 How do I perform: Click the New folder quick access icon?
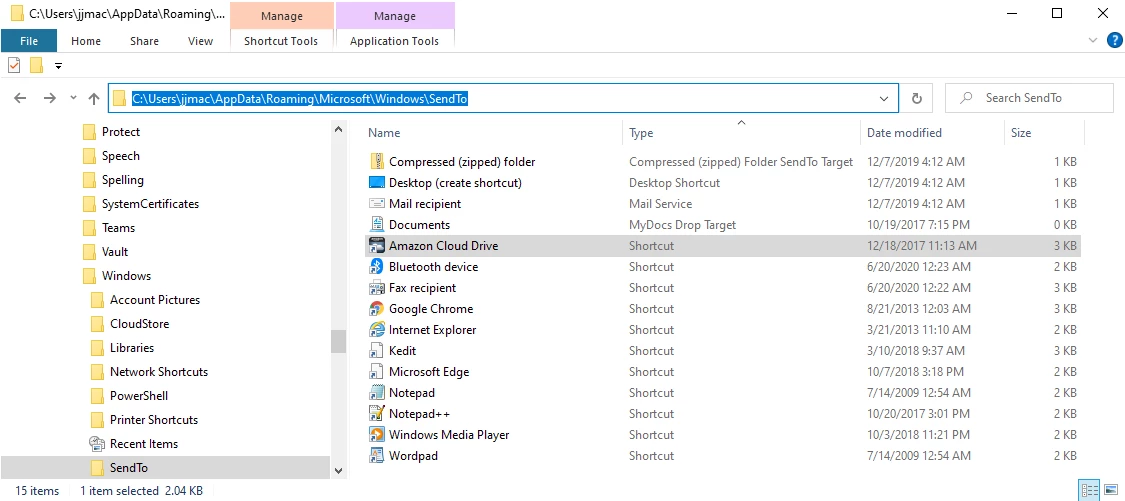[37, 65]
